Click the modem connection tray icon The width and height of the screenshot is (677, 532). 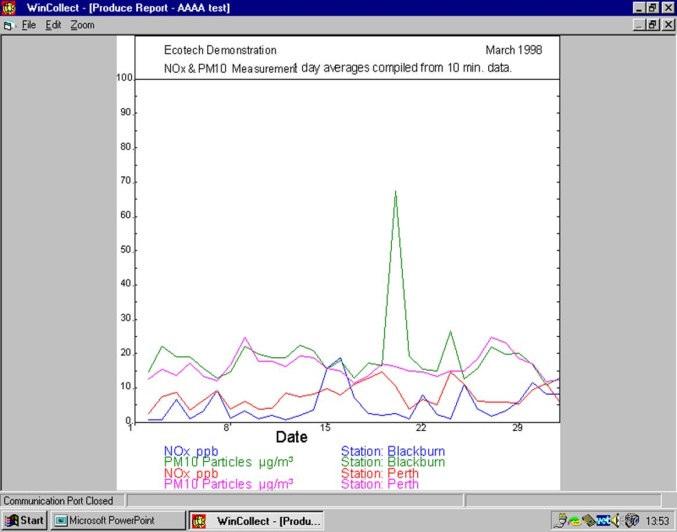[562, 520]
